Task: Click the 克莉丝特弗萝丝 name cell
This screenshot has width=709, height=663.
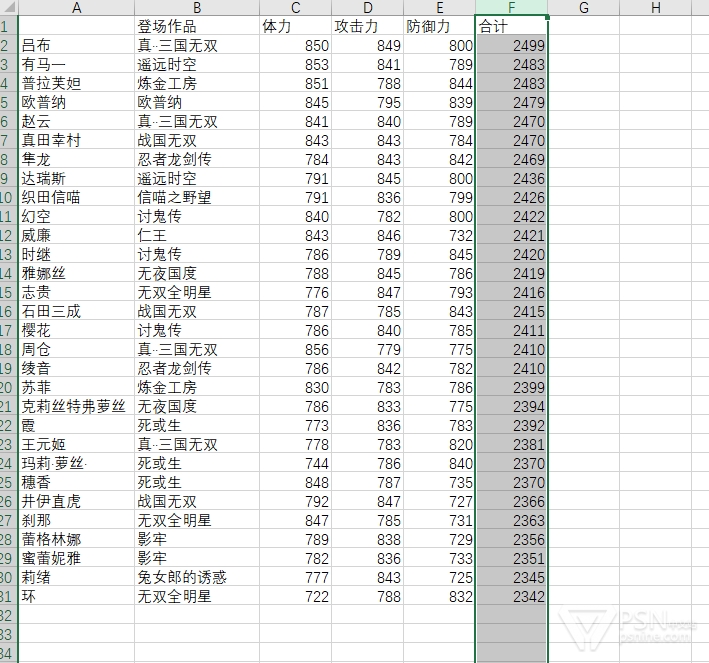Action: (76, 406)
